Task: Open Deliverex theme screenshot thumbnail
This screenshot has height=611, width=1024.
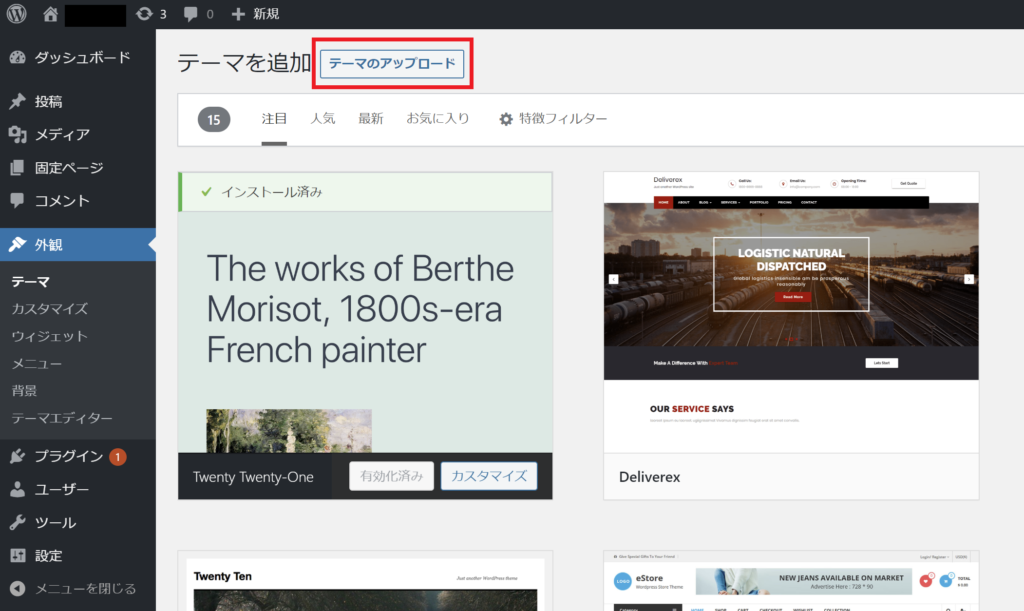Action: [x=791, y=312]
